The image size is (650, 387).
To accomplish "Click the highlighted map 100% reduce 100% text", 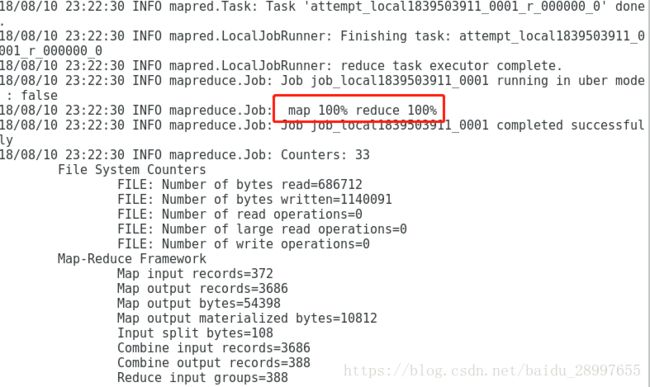I will [362, 110].
